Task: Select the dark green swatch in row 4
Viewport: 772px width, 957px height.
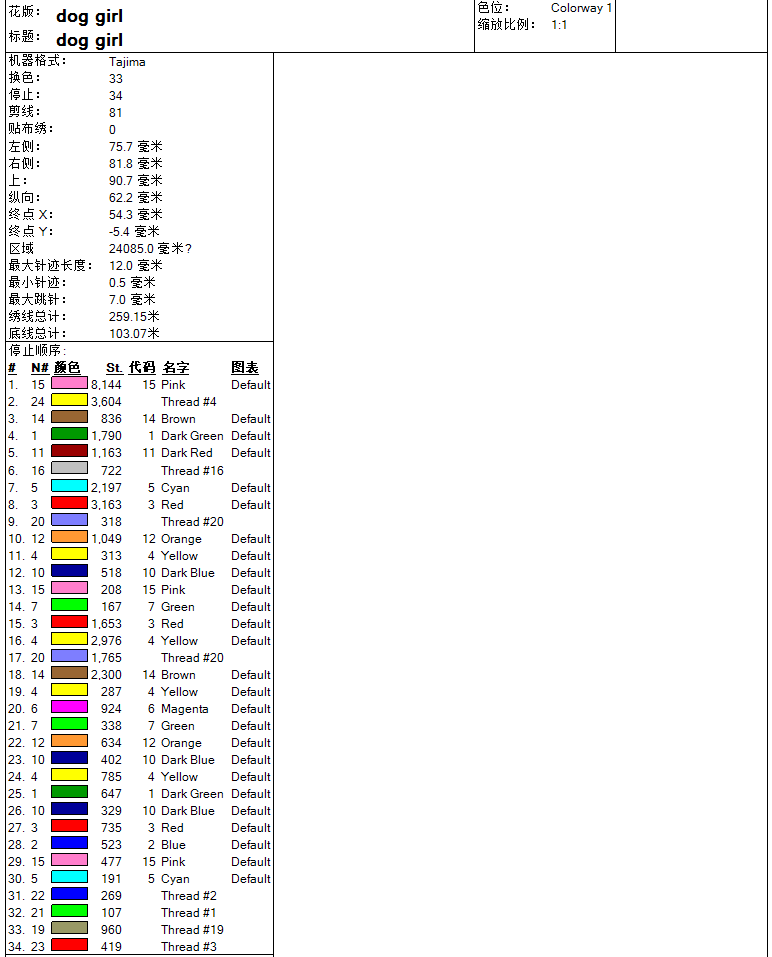Action: pyautogui.click(x=69, y=435)
